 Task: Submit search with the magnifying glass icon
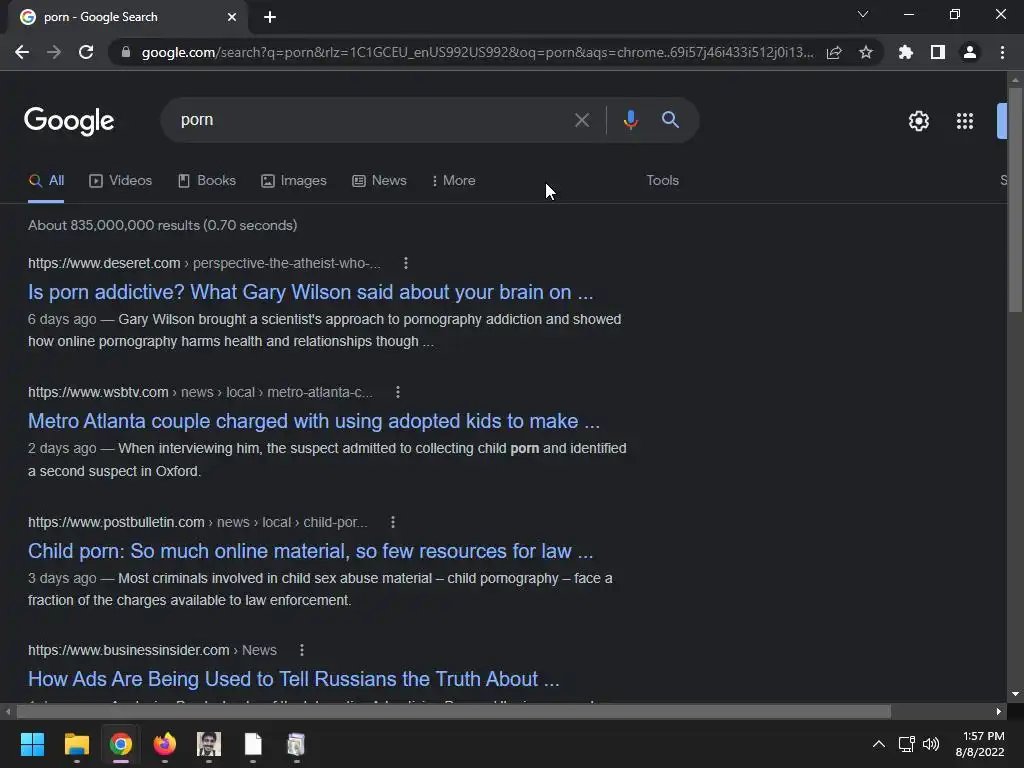click(670, 120)
